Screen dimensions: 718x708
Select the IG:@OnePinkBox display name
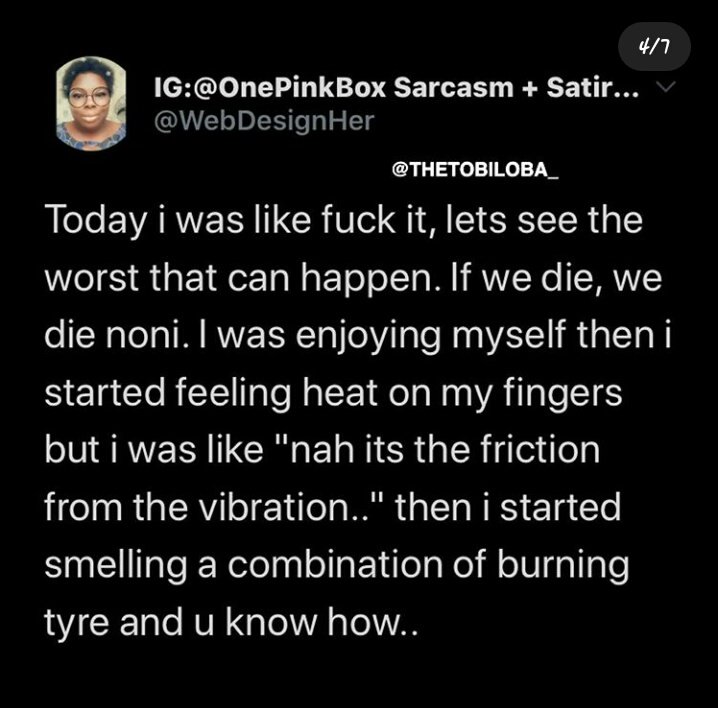(270, 87)
